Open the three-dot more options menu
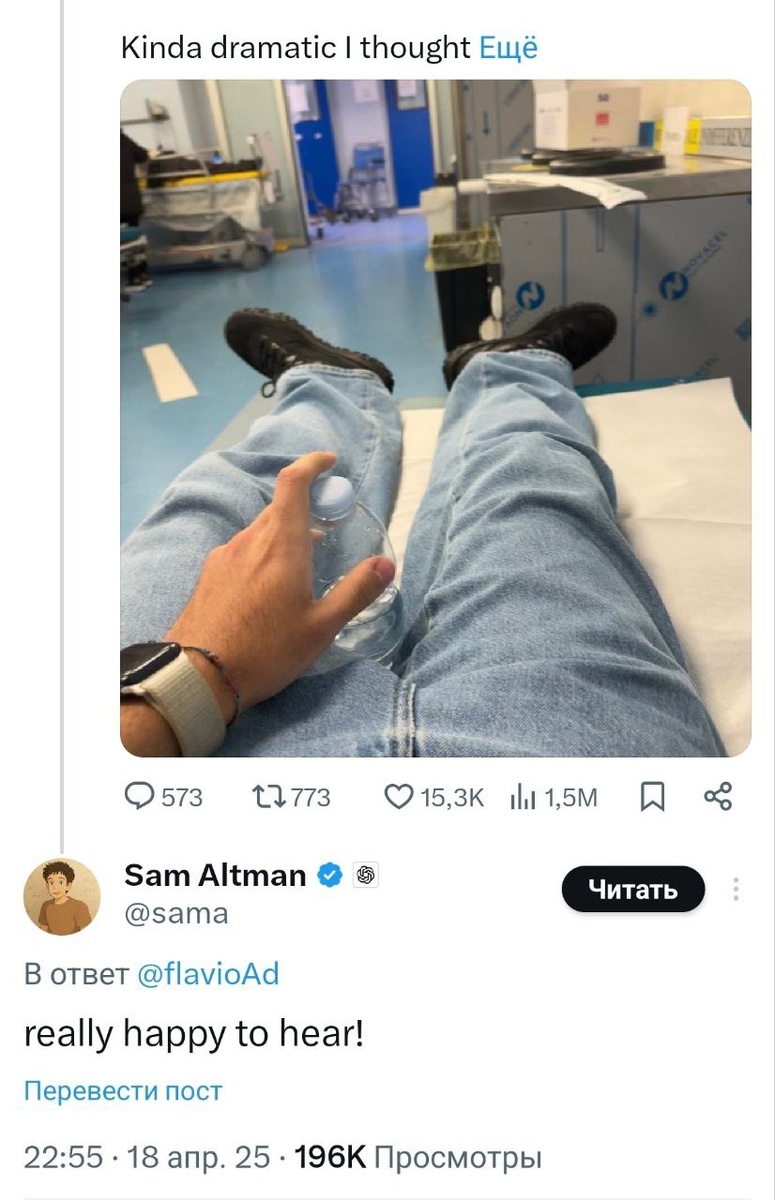 pyautogui.click(x=736, y=889)
